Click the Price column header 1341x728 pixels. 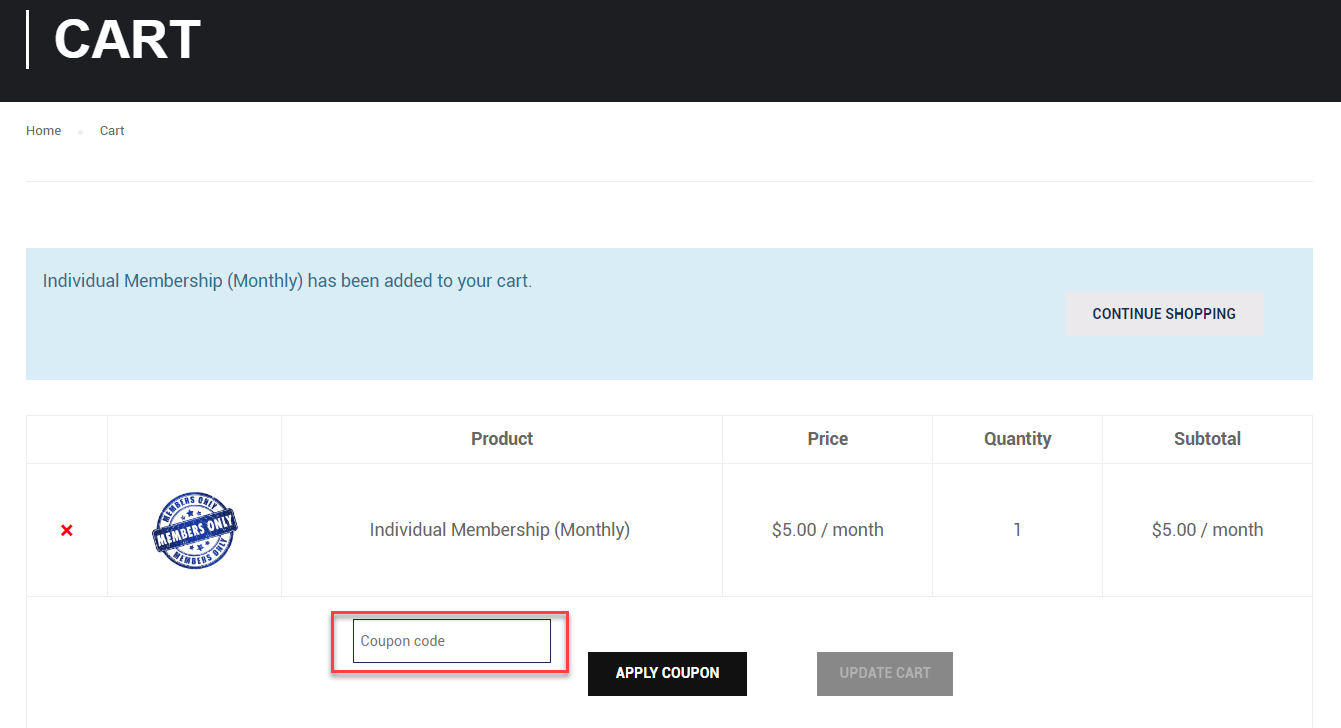[x=827, y=439]
